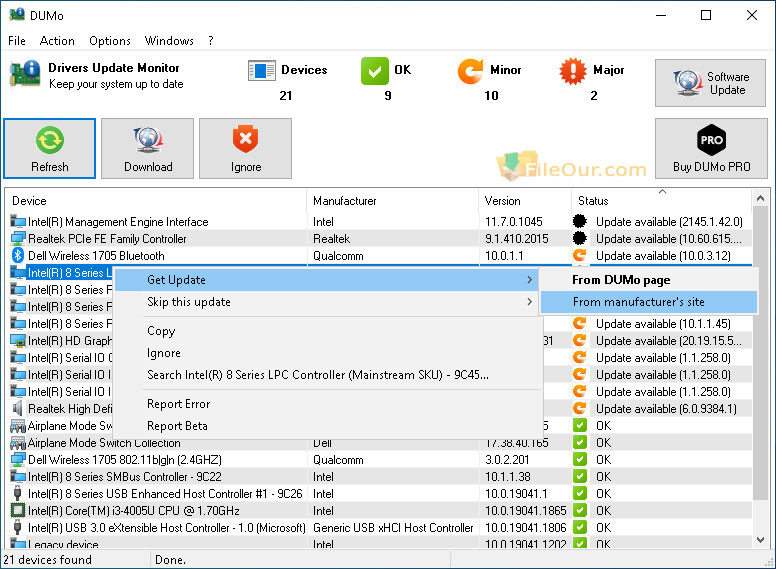This screenshot has height=569, width=776.
Task: Click the Refresh button
Action: pos(49,148)
